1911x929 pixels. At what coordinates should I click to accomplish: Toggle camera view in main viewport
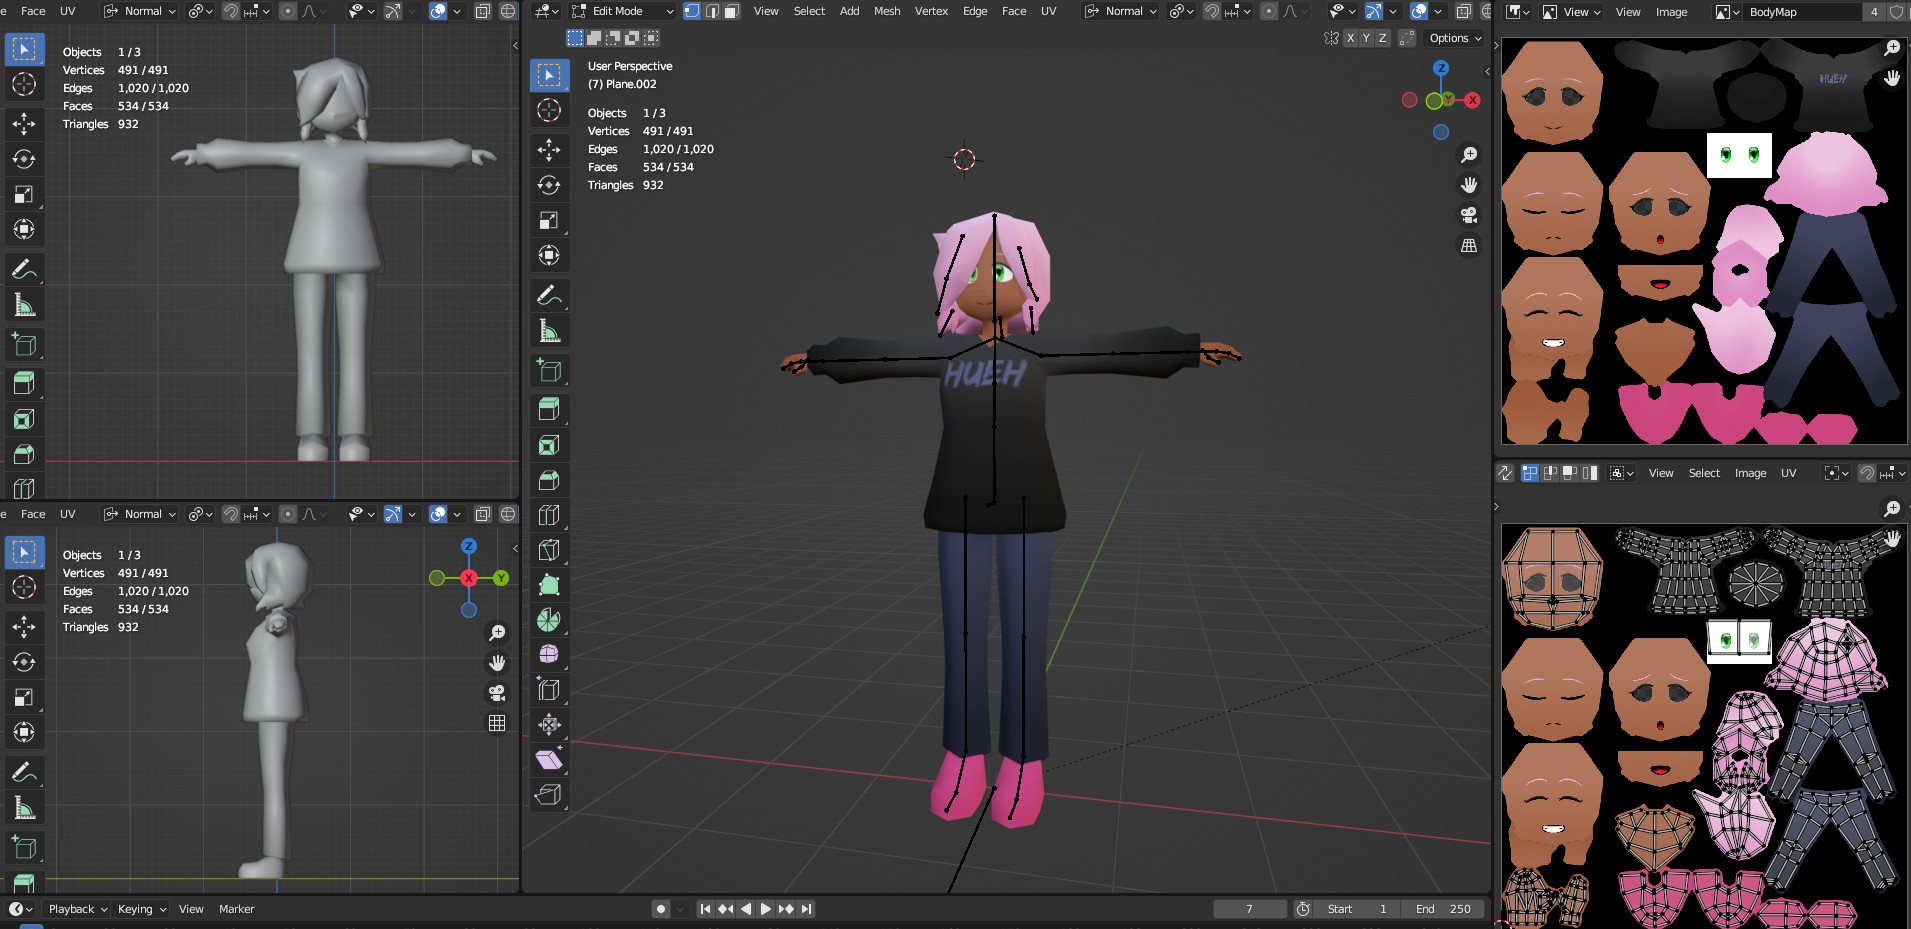click(1468, 215)
